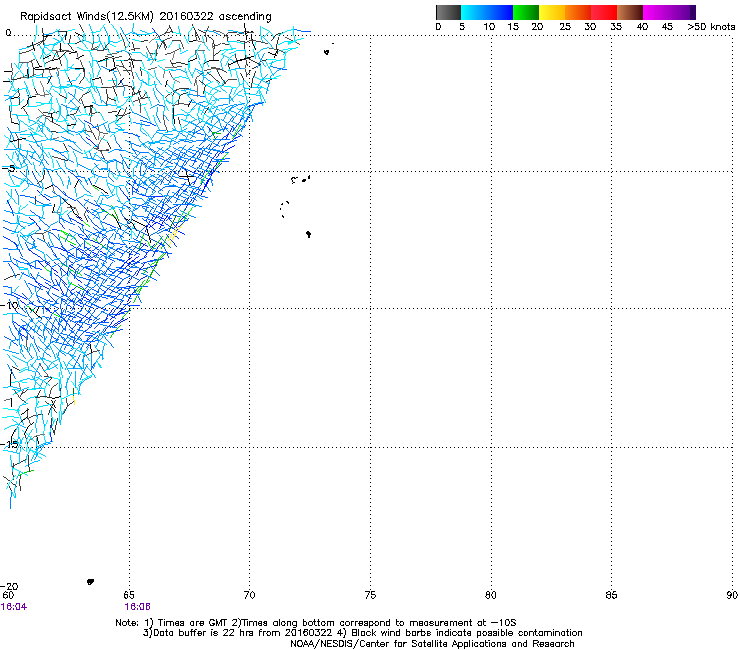Click the red 30-35 knots color segment
The width and height of the screenshot is (740, 650).
click(x=604, y=12)
